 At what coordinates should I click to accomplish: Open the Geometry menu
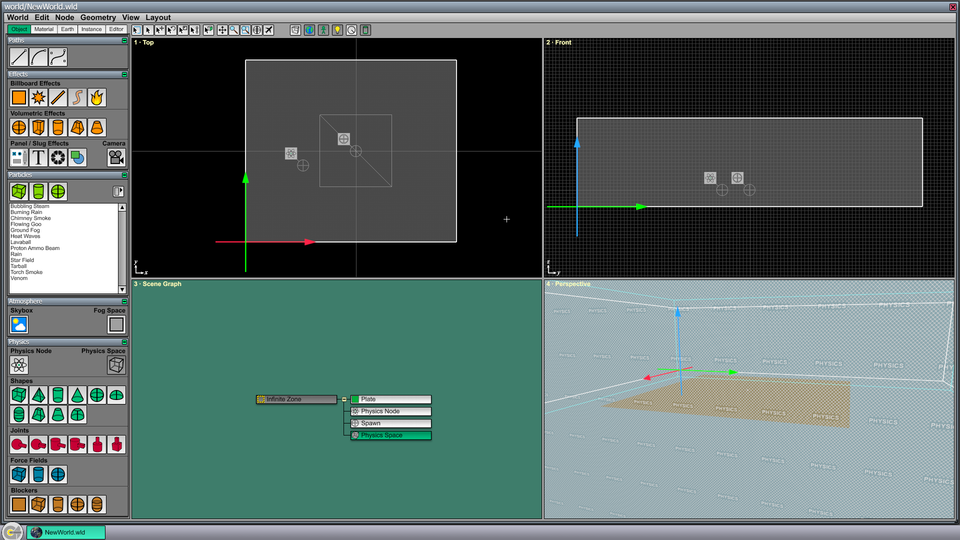[98, 17]
